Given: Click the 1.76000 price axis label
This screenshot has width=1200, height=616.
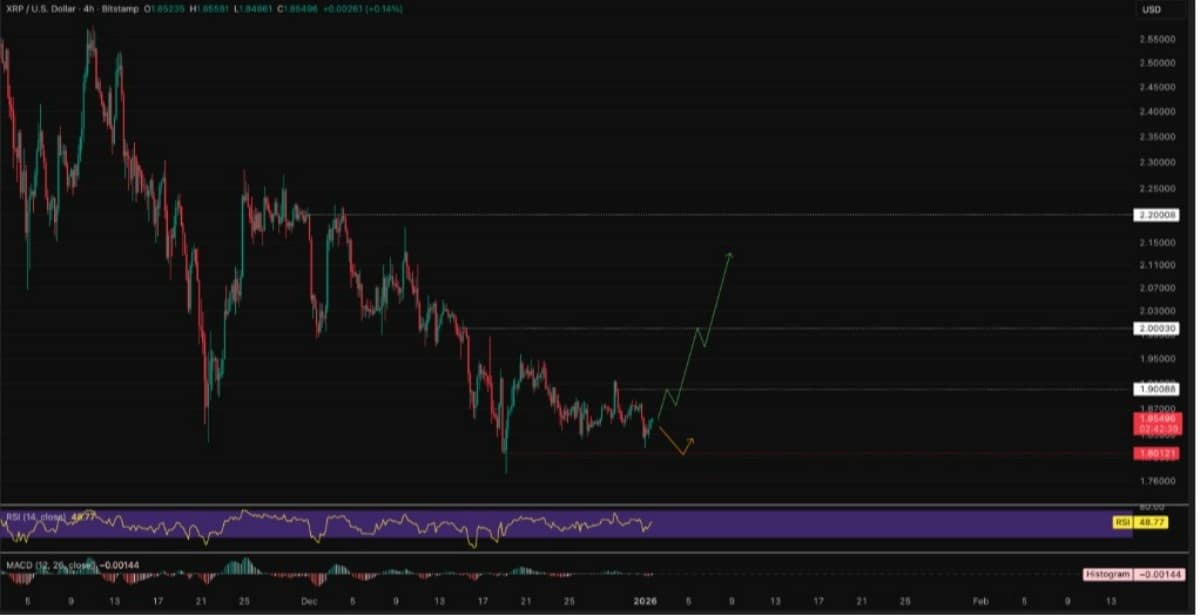Looking at the screenshot, I should click(1158, 481).
